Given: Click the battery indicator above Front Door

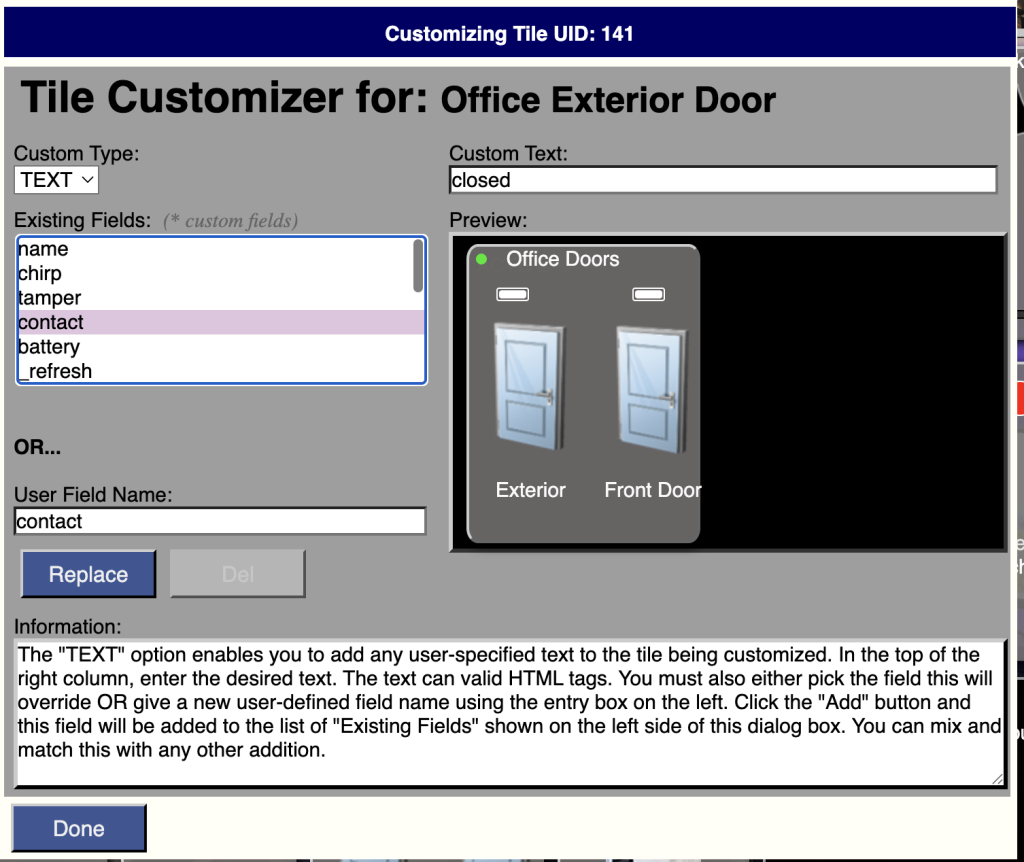Looking at the screenshot, I should [648, 294].
